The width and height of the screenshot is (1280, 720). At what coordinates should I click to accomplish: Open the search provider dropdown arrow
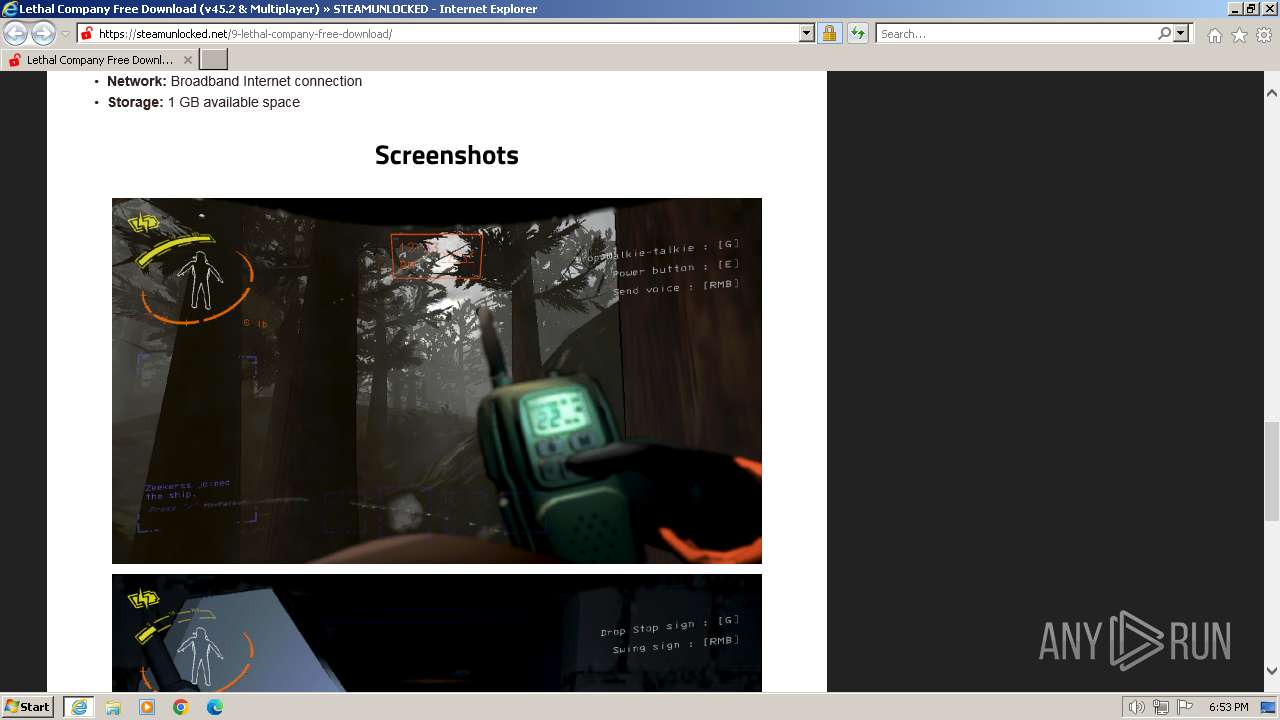pyautogui.click(x=1181, y=33)
